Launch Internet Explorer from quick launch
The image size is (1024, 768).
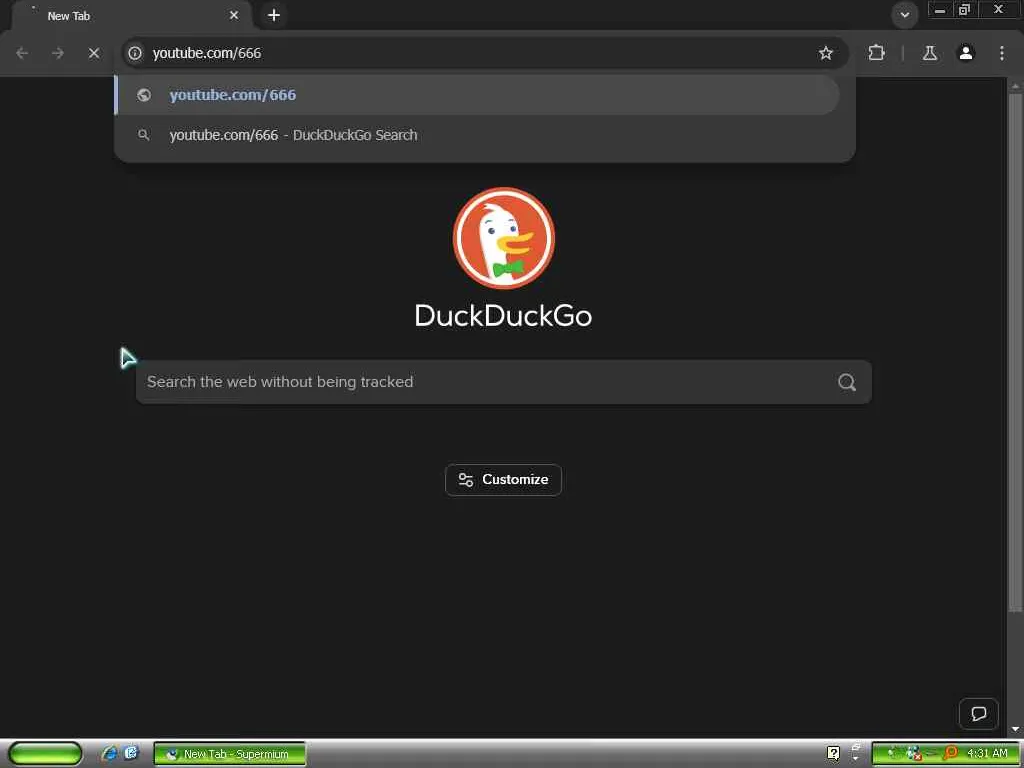click(109, 754)
